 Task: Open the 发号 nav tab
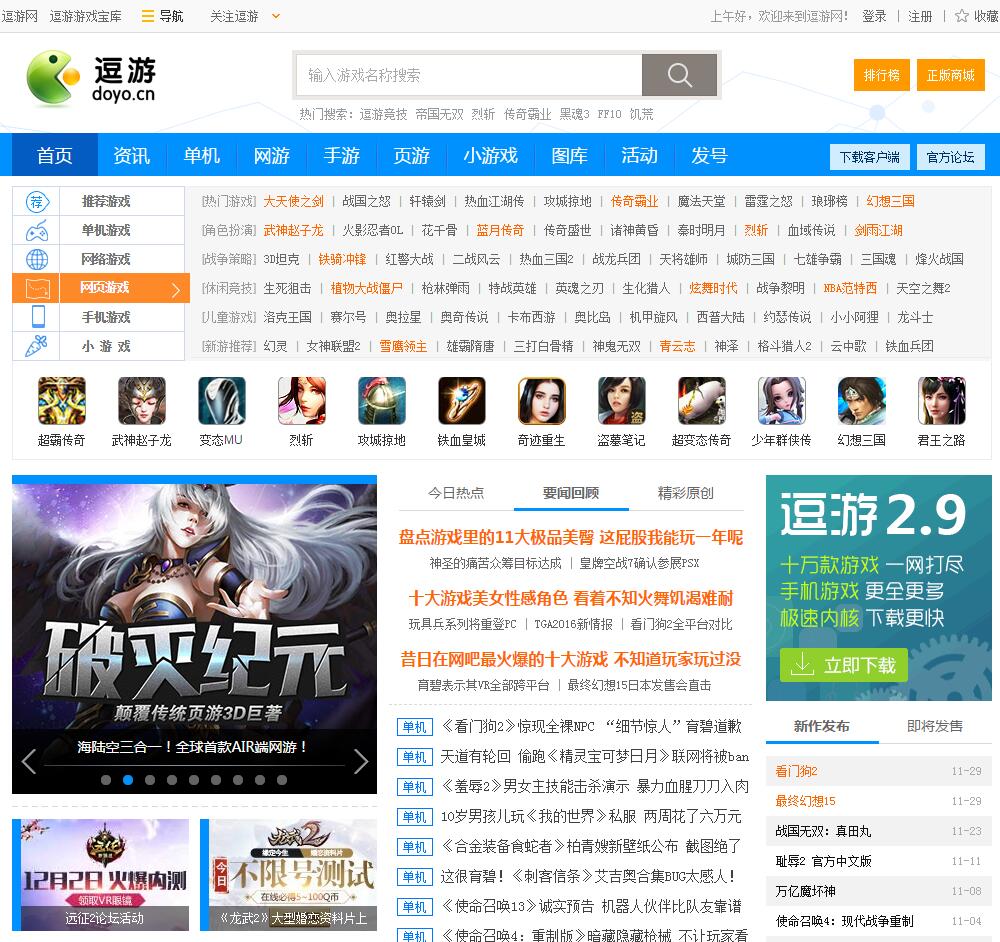(710, 155)
